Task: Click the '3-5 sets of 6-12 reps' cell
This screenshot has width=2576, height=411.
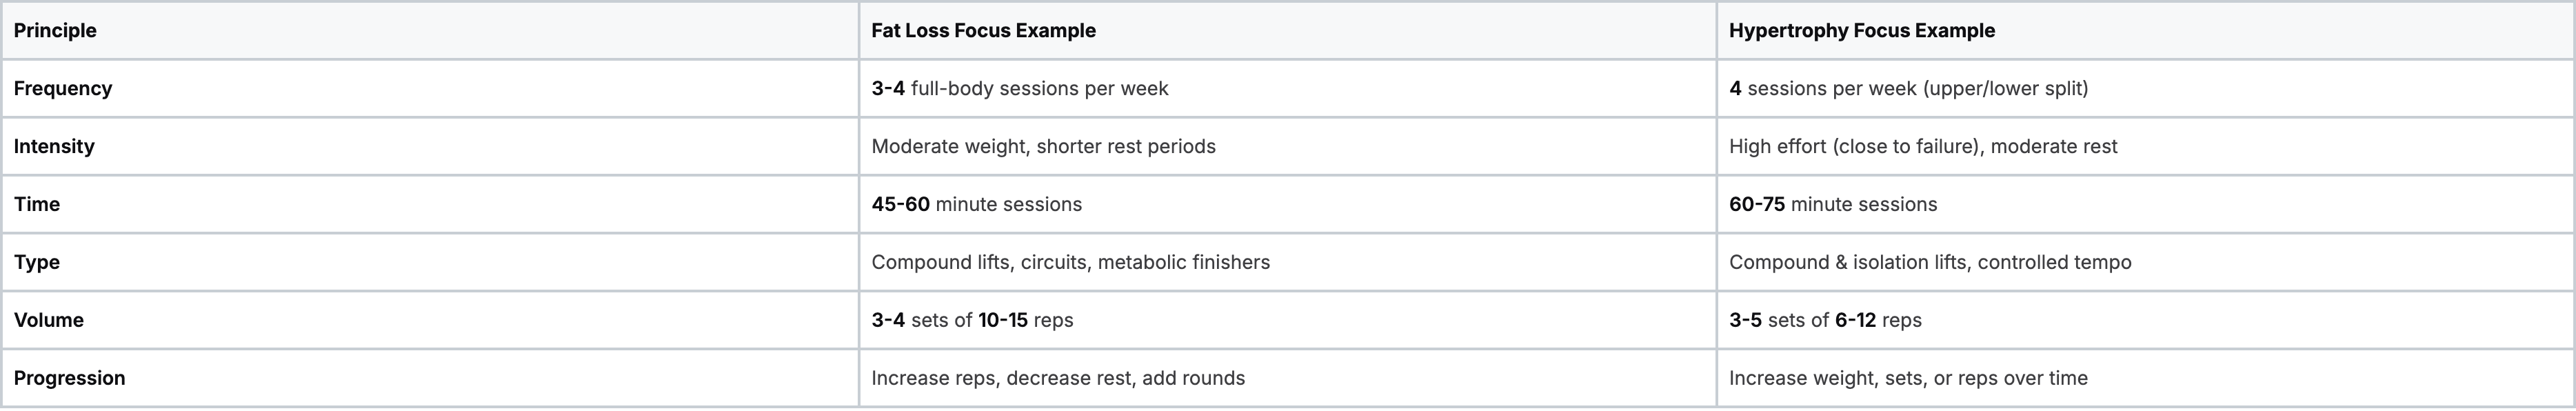Action: click(x=1825, y=321)
